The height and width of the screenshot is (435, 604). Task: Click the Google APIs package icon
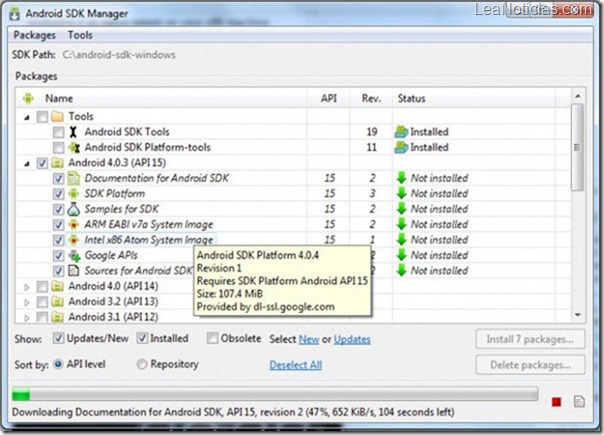click(72, 255)
